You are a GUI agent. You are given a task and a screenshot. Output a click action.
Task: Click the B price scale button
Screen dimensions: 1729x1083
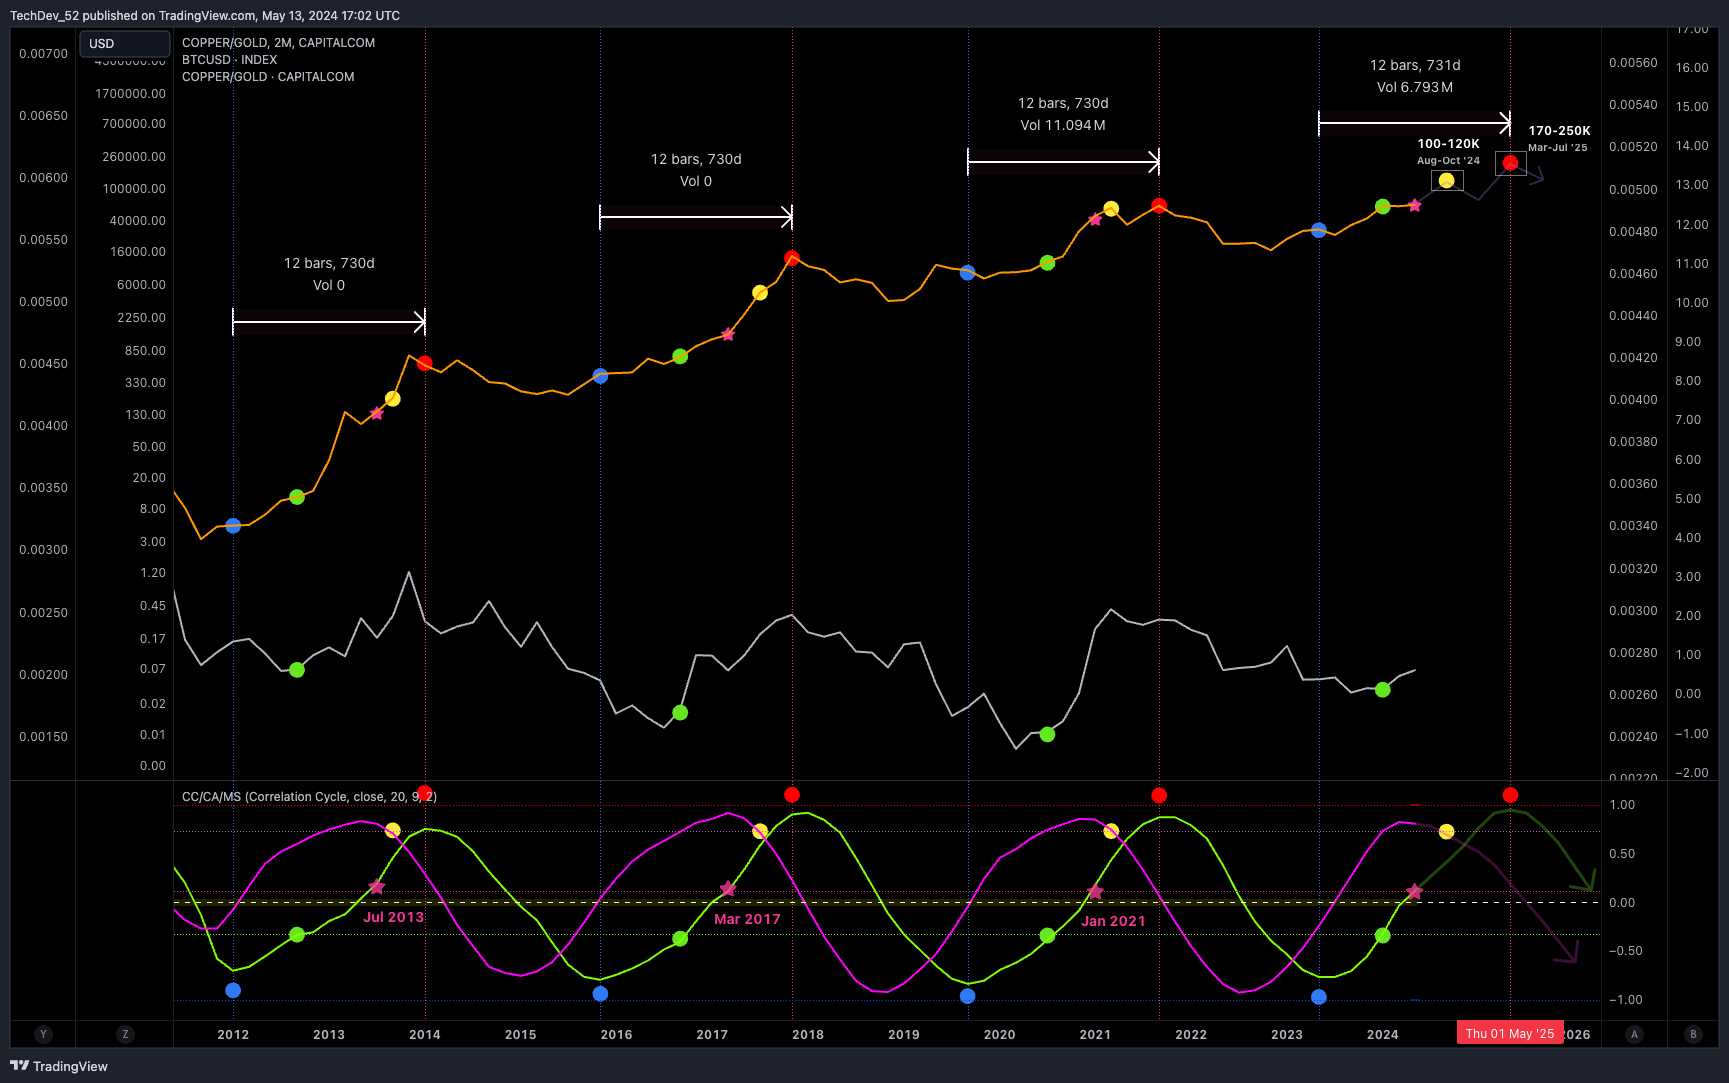click(x=1693, y=1034)
